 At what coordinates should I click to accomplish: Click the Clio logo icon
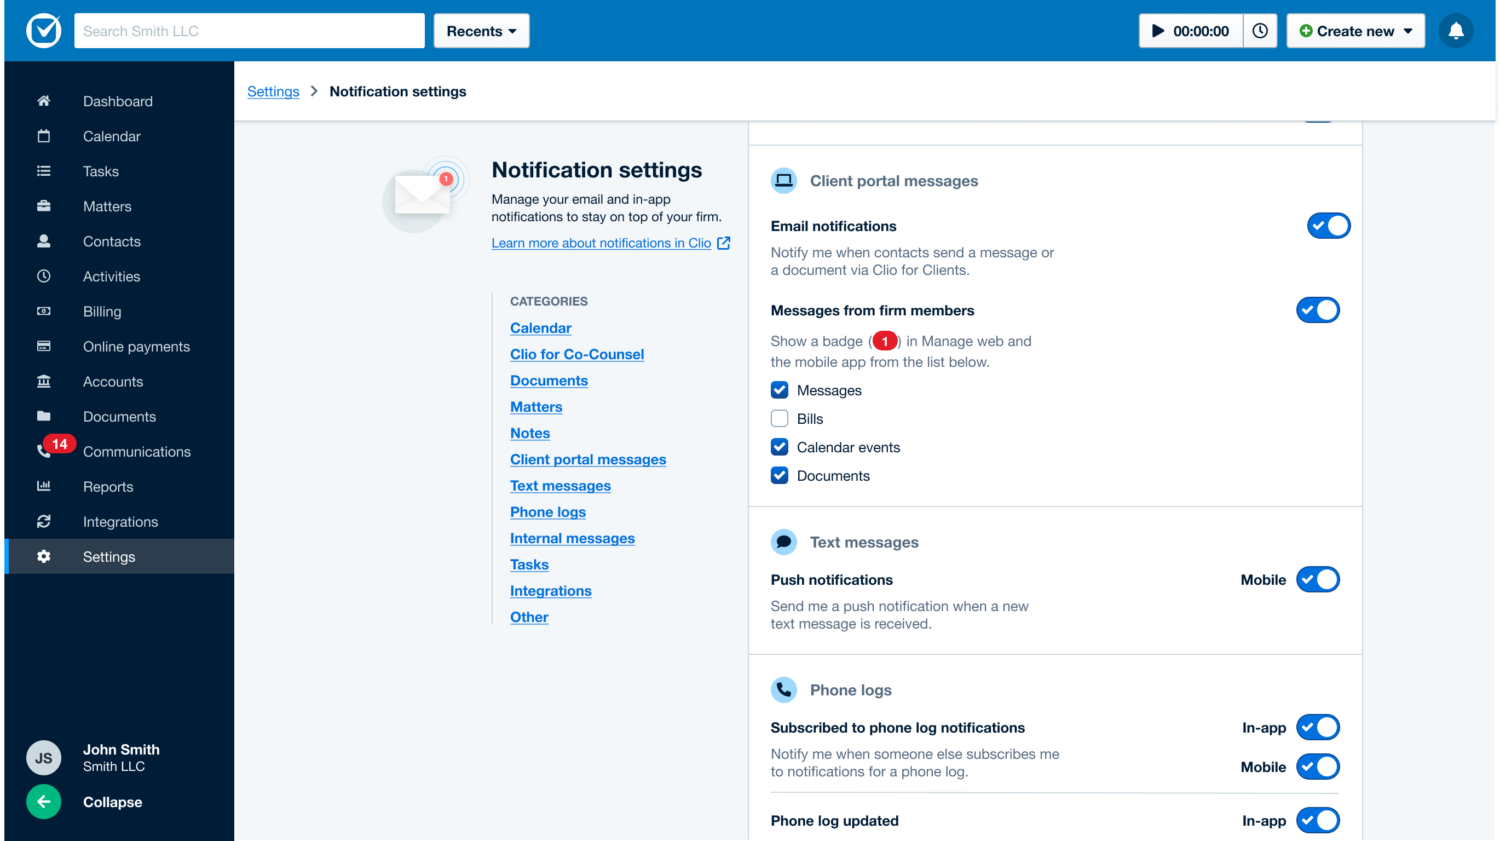pyautogui.click(x=43, y=31)
